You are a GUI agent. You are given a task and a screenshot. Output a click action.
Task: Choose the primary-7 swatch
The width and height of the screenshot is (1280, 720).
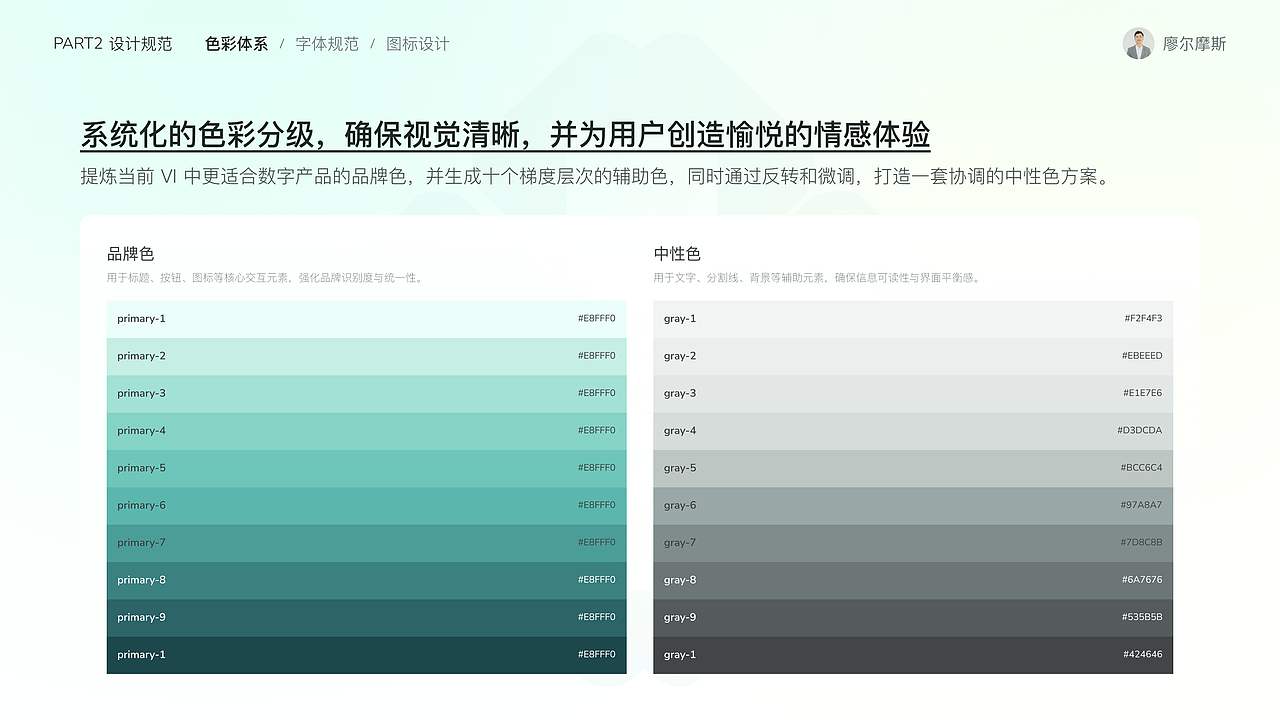(x=367, y=543)
